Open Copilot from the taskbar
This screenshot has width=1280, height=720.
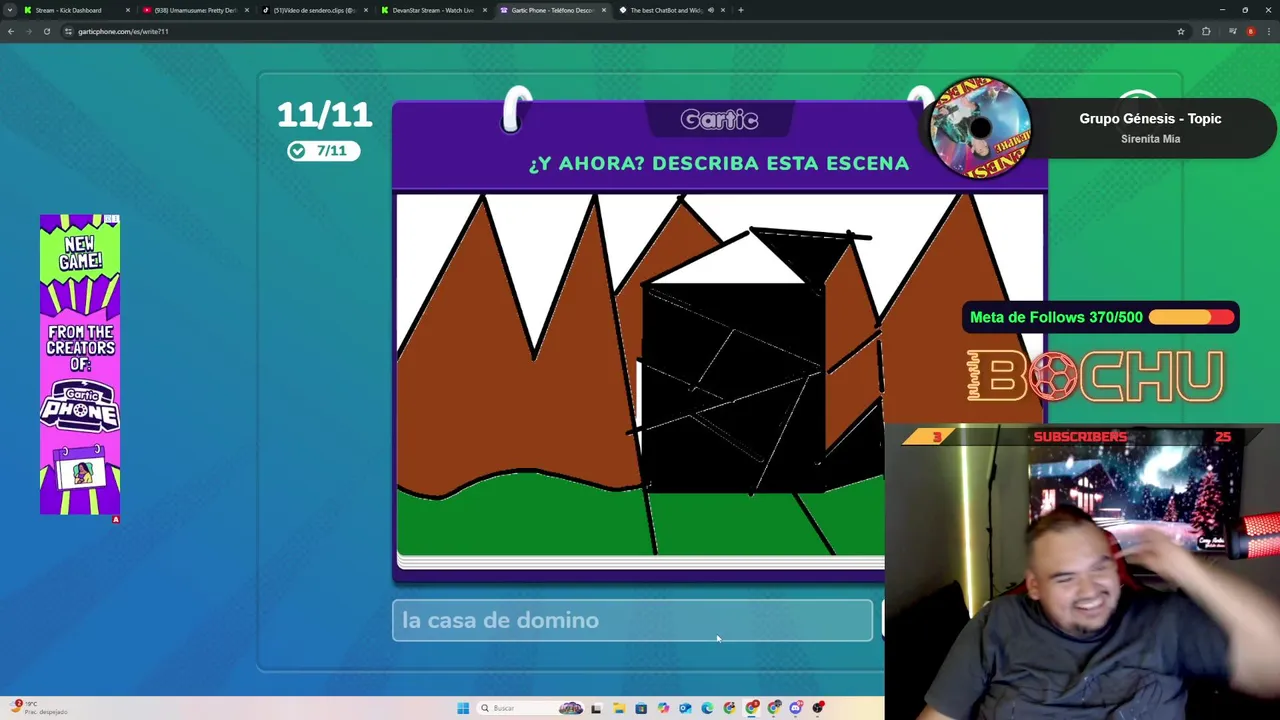[x=663, y=708]
